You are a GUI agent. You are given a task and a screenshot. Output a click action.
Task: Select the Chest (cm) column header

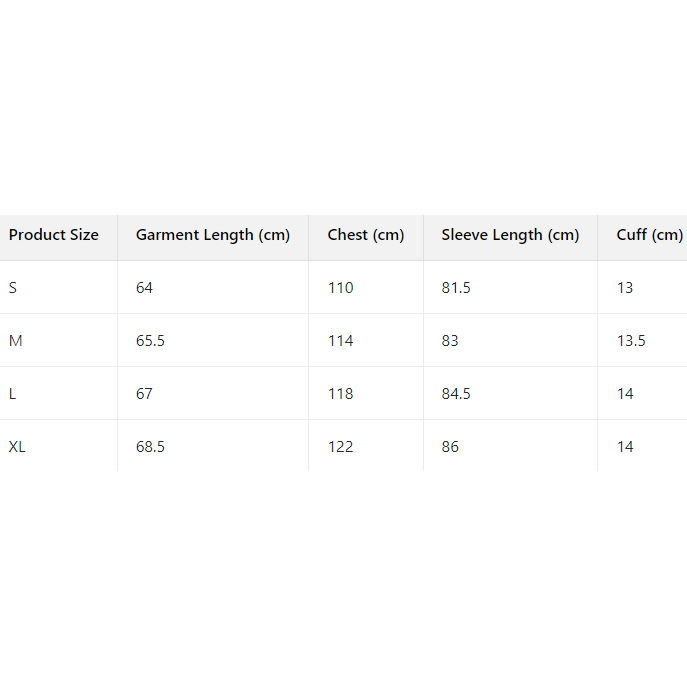tap(366, 235)
